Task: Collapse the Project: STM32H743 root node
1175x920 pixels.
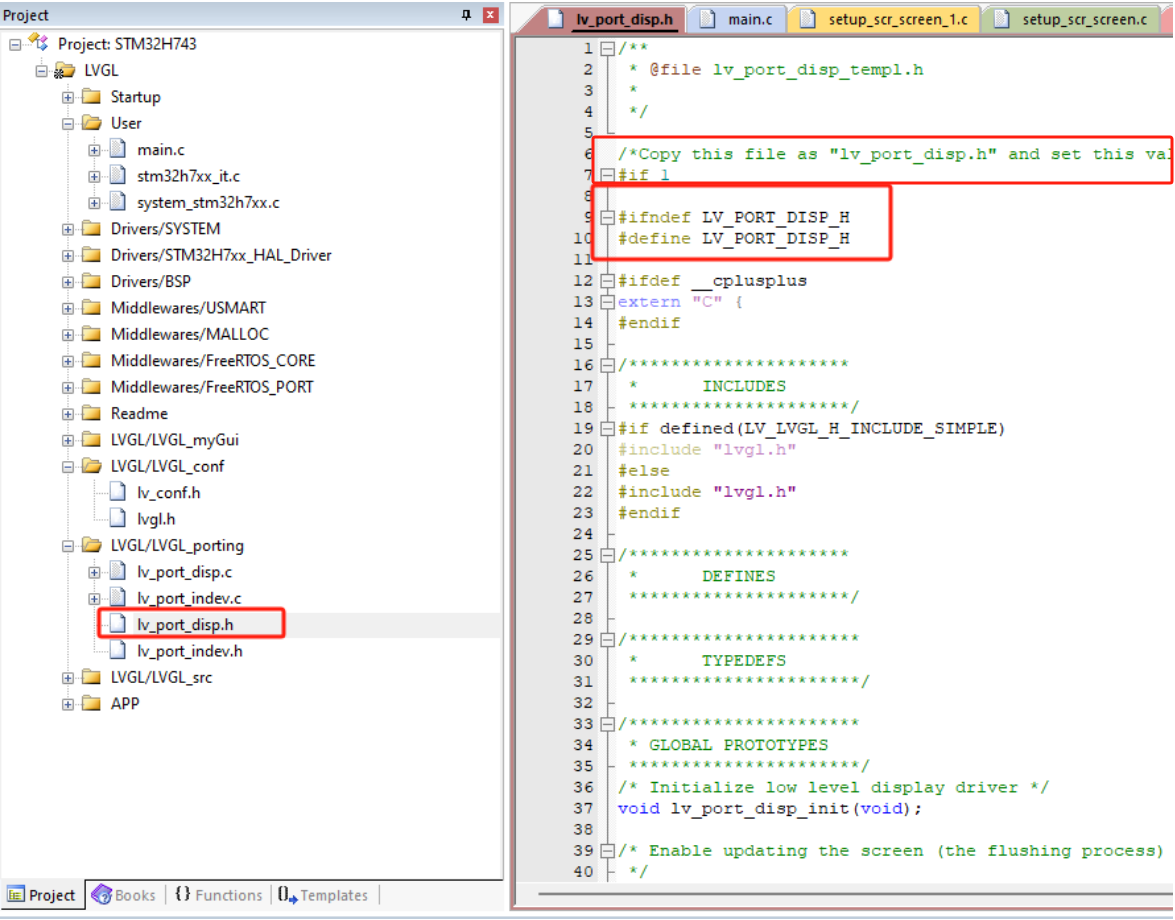Action: (x=15, y=44)
